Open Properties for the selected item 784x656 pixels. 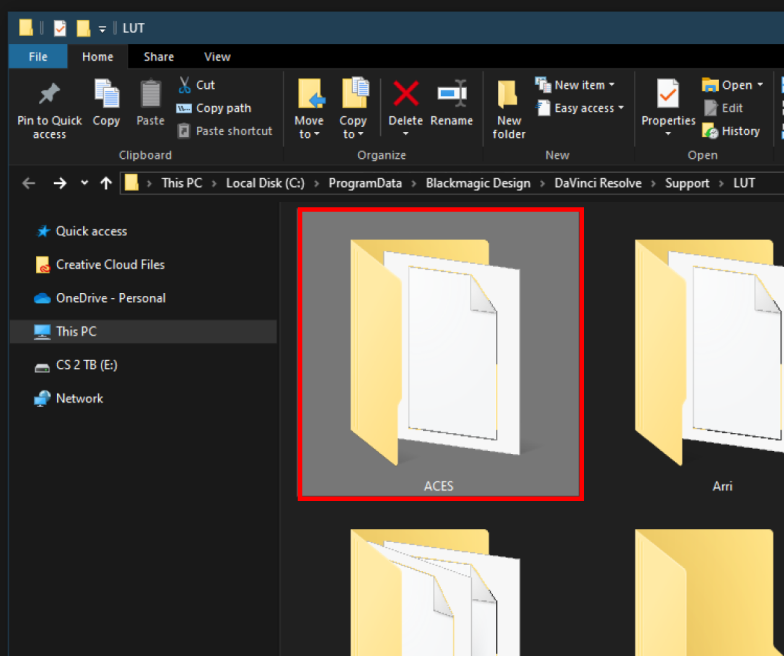pyautogui.click(x=668, y=95)
